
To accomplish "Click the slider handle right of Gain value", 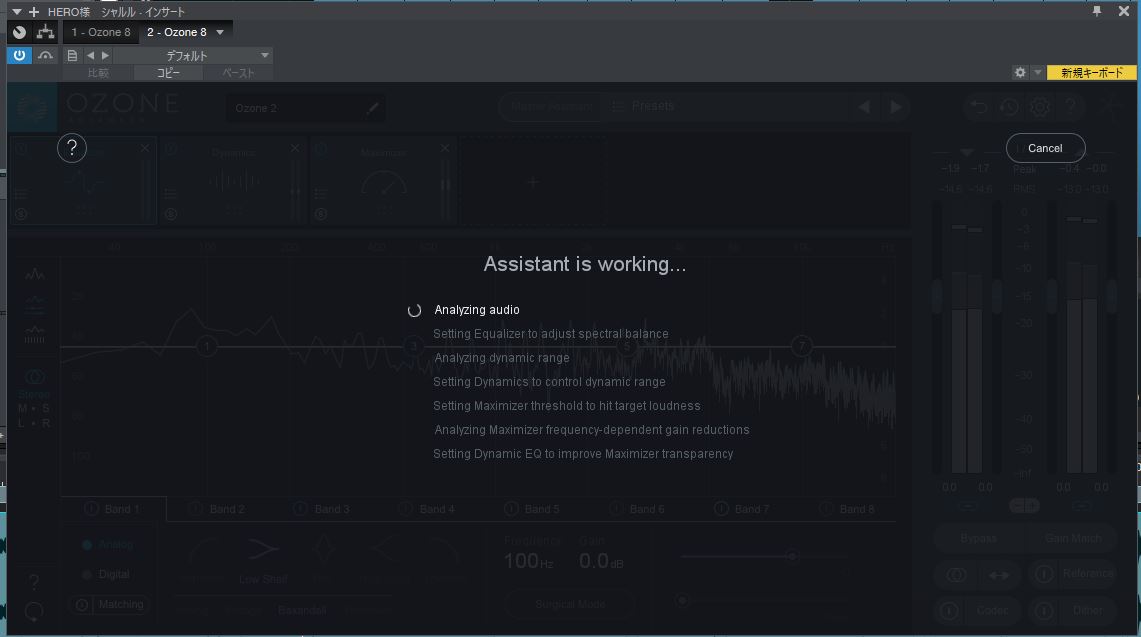I will [x=792, y=556].
